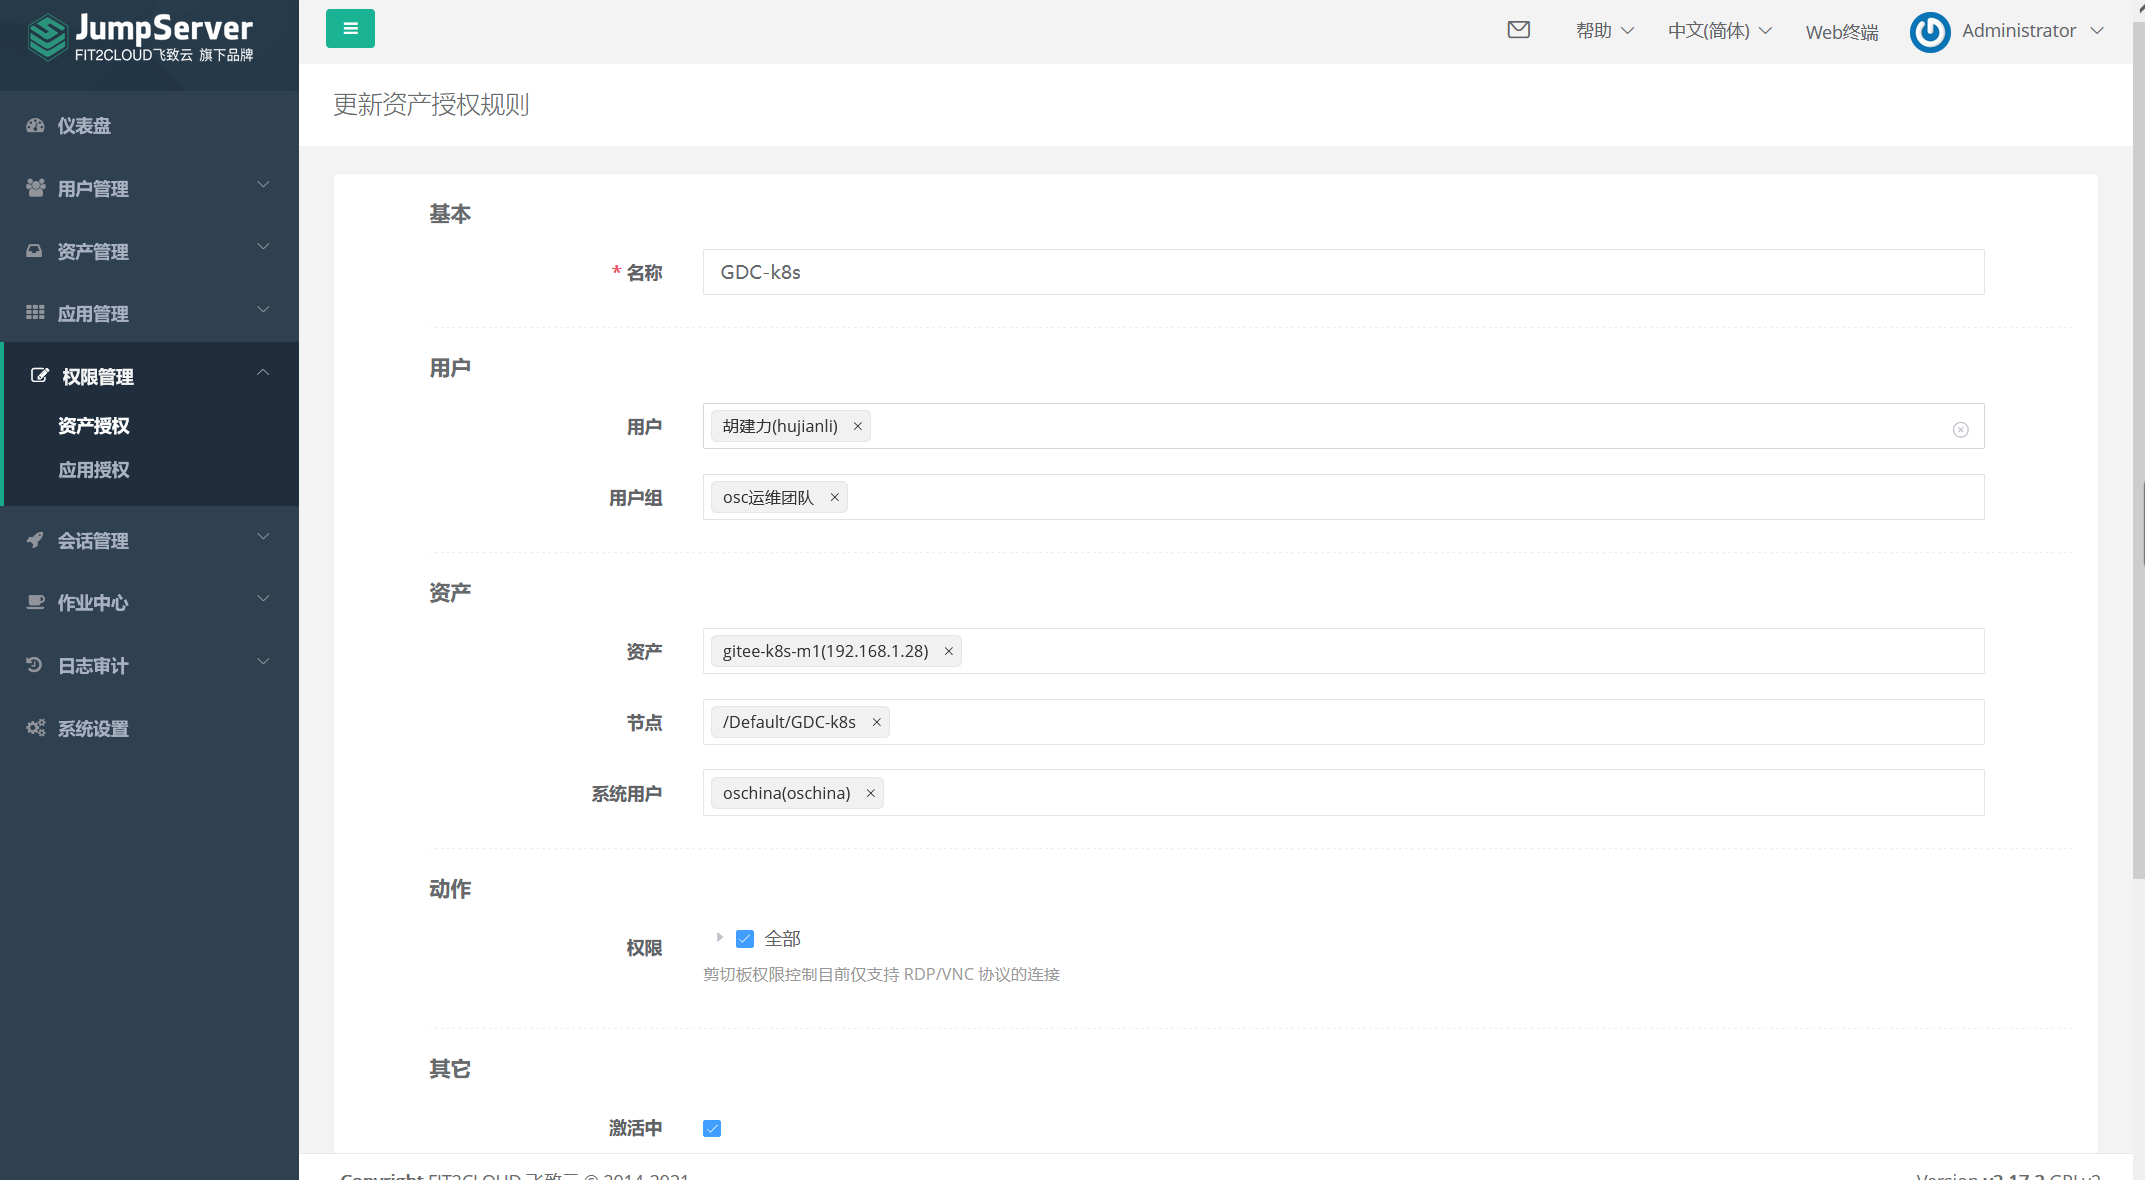The image size is (2145, 1180).
Task: Toggle the sidebar hamburger menu button
Action: (350, 29)
